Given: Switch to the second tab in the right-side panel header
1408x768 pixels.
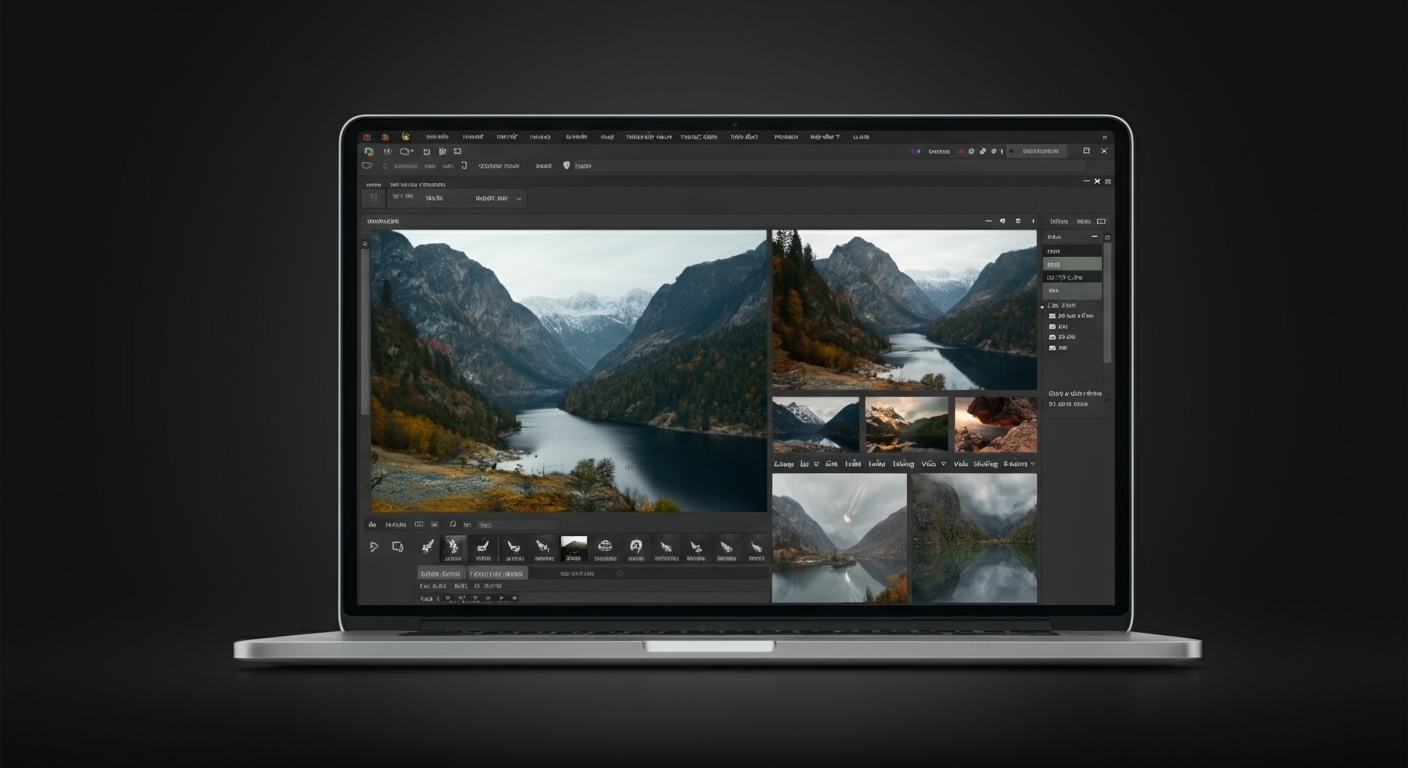Looking at the screenshot, I should [1084, 221].
